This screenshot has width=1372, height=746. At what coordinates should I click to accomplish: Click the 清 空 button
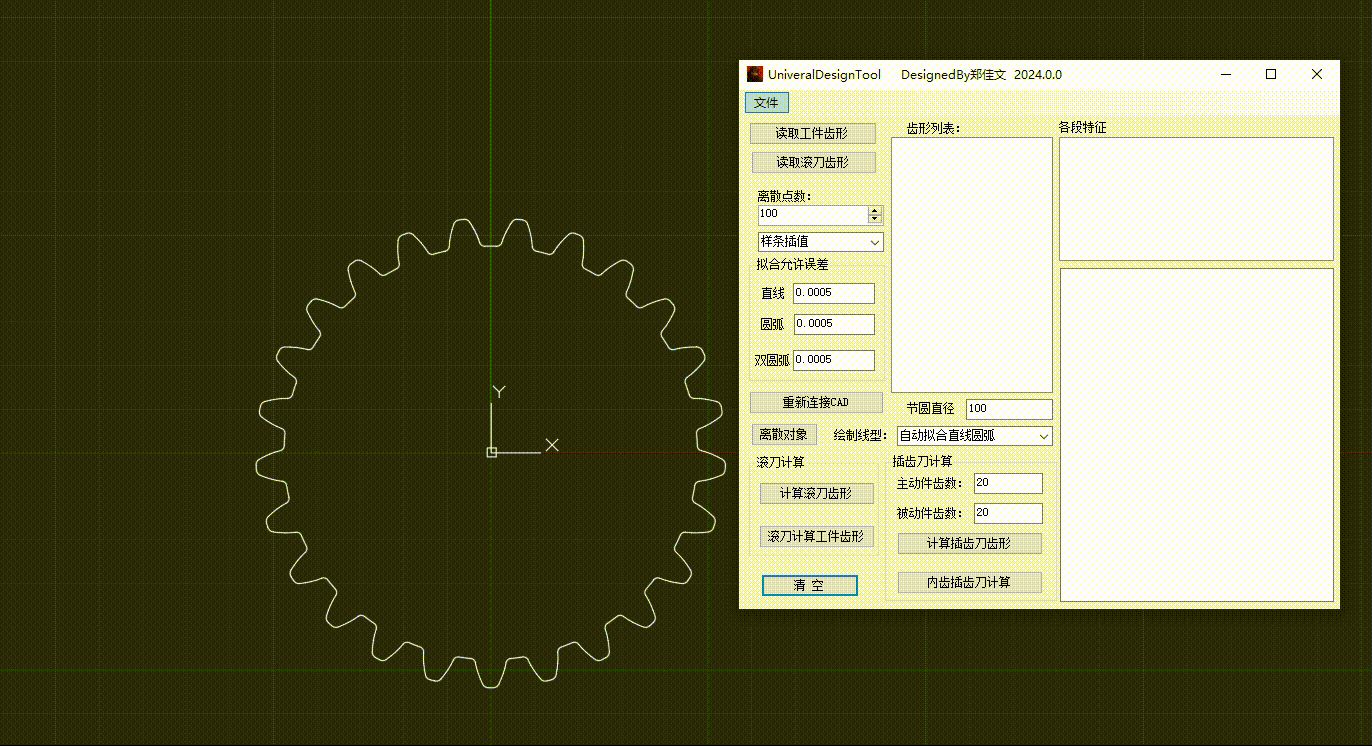809,585
